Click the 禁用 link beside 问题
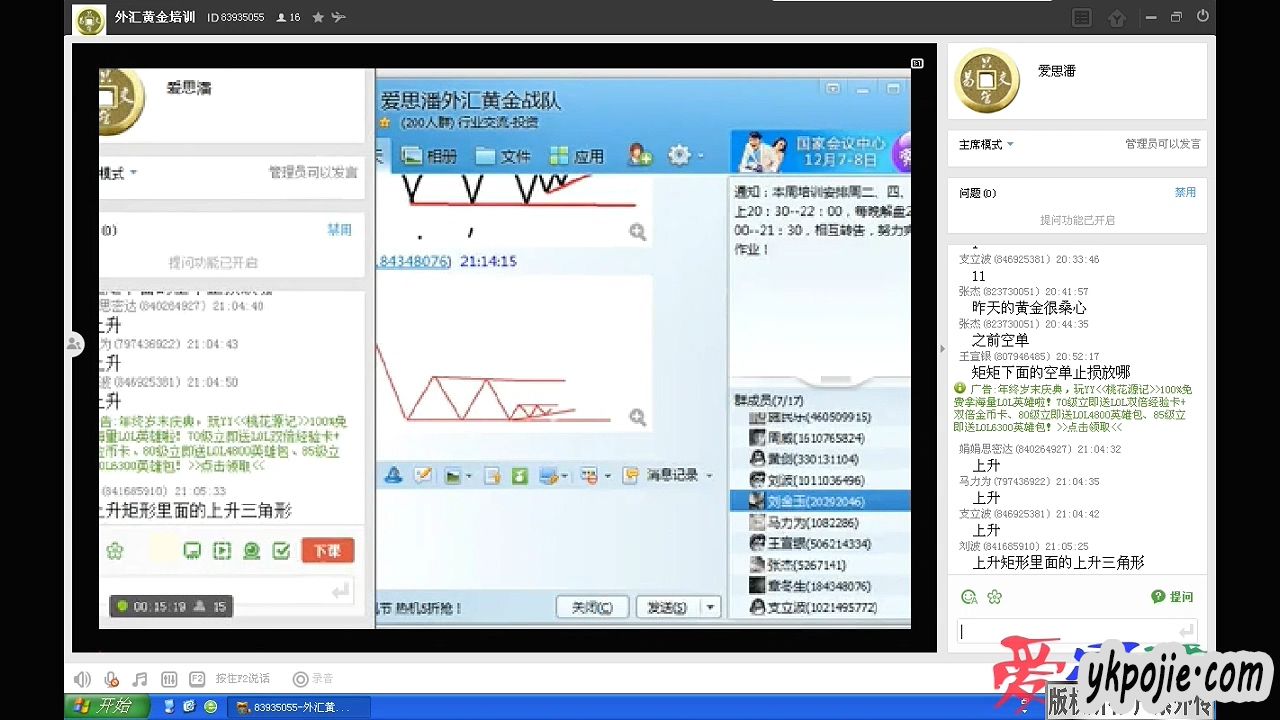Screen dimensions: 1280x720 pos(1185,192)
